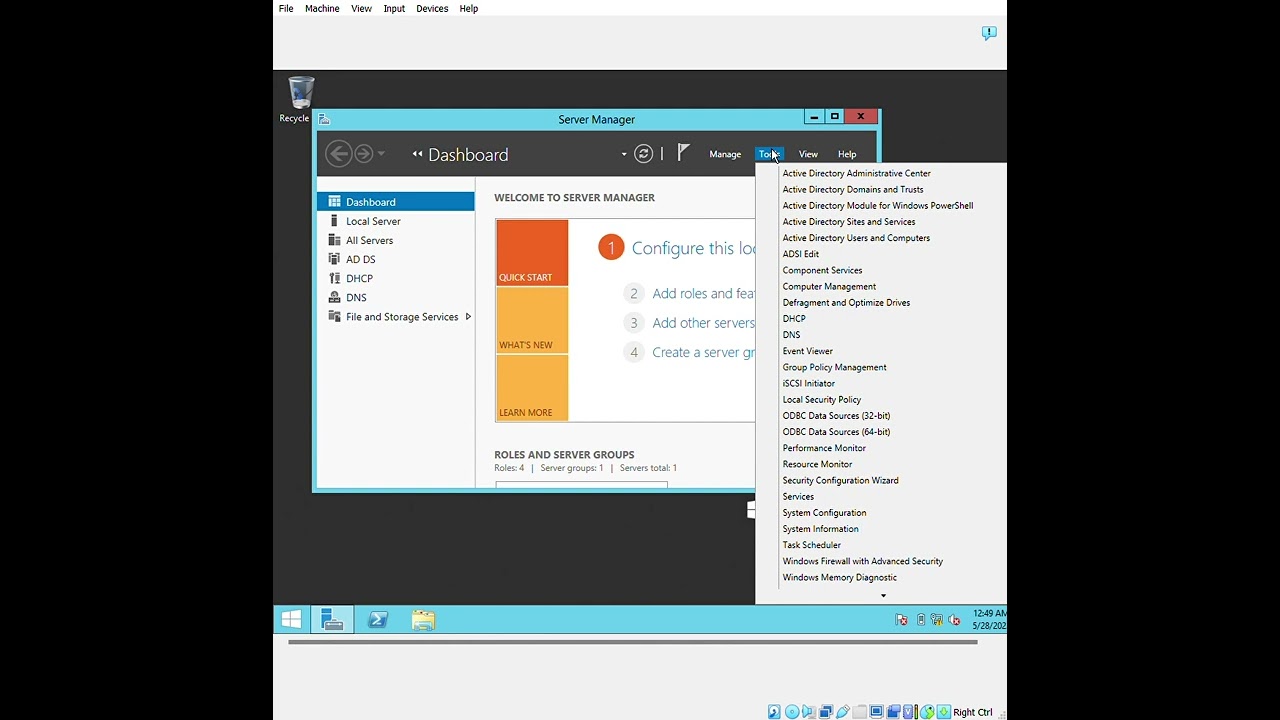Viewport: 1280px width, 720px height.
Task: Click the Add roles and features link
Action: (703, 293)
